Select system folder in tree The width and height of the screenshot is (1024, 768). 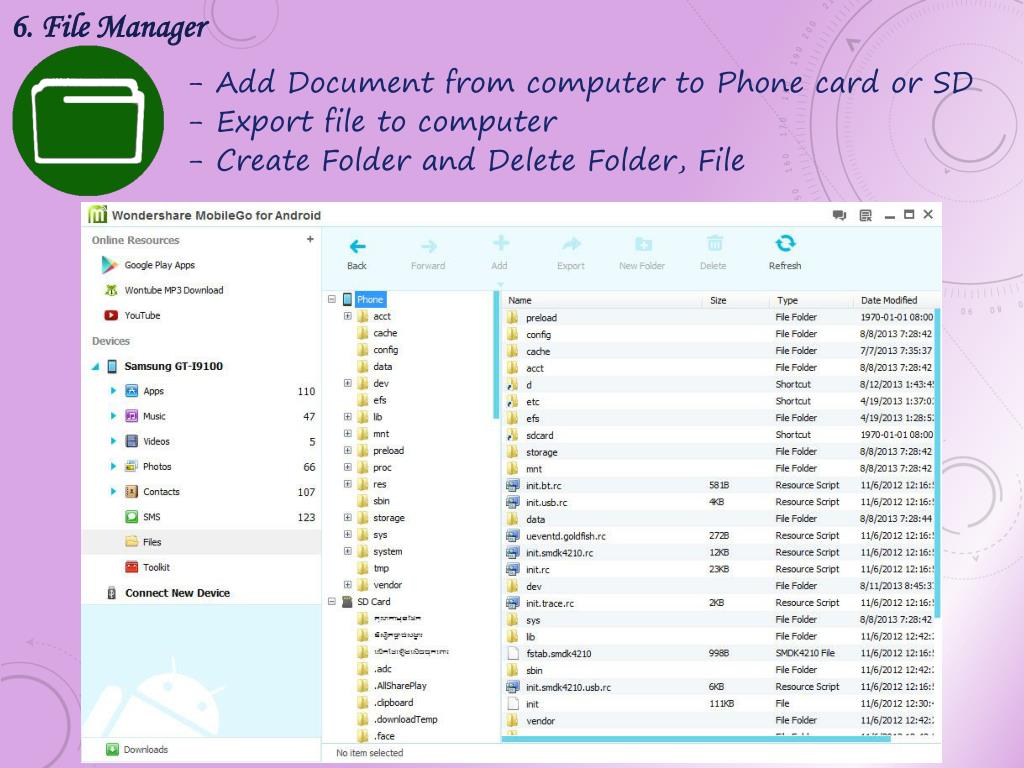[x=387, y=551]
